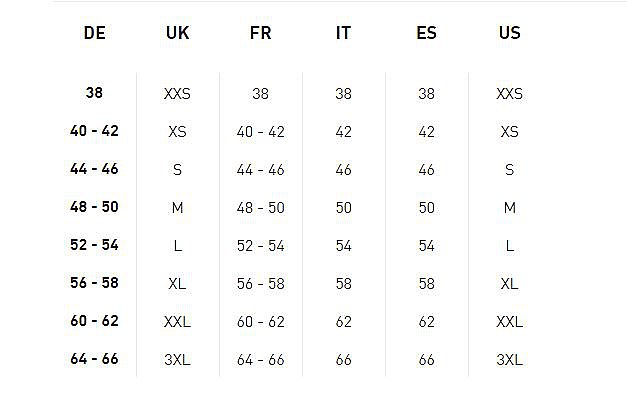Click the IT column header
627x393 pixels.
[343, 33]
